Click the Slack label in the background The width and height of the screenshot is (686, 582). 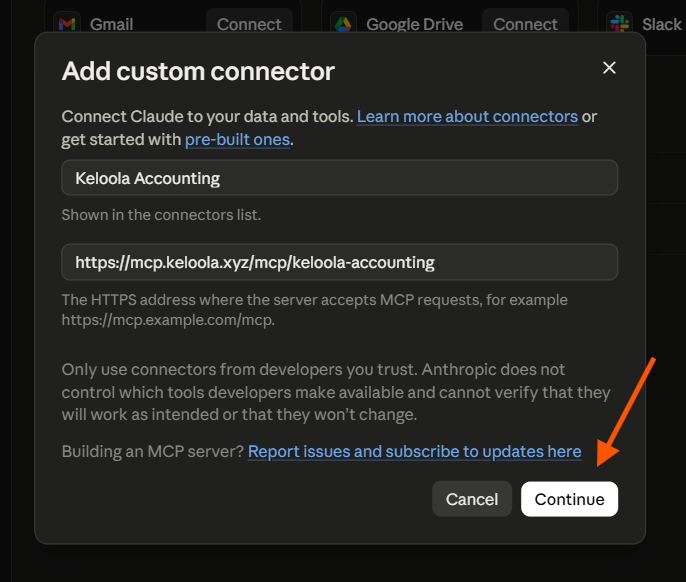[662, 25]
